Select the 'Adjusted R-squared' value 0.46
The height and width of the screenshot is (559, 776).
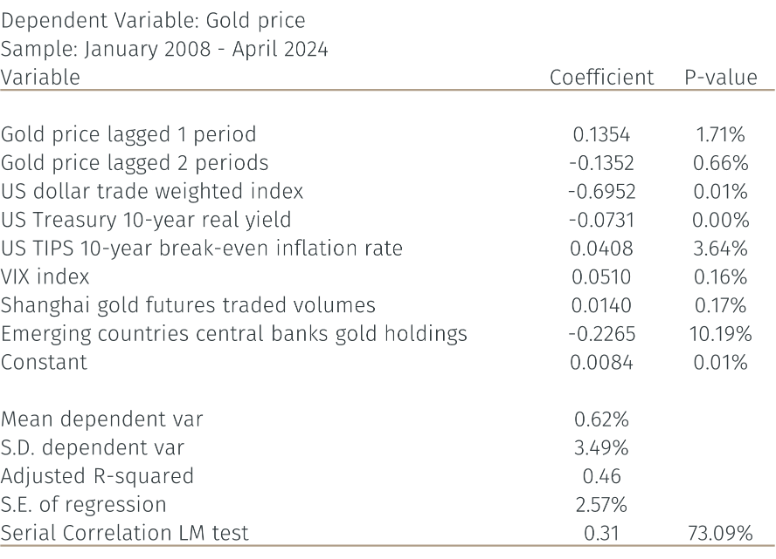(601, 476)
